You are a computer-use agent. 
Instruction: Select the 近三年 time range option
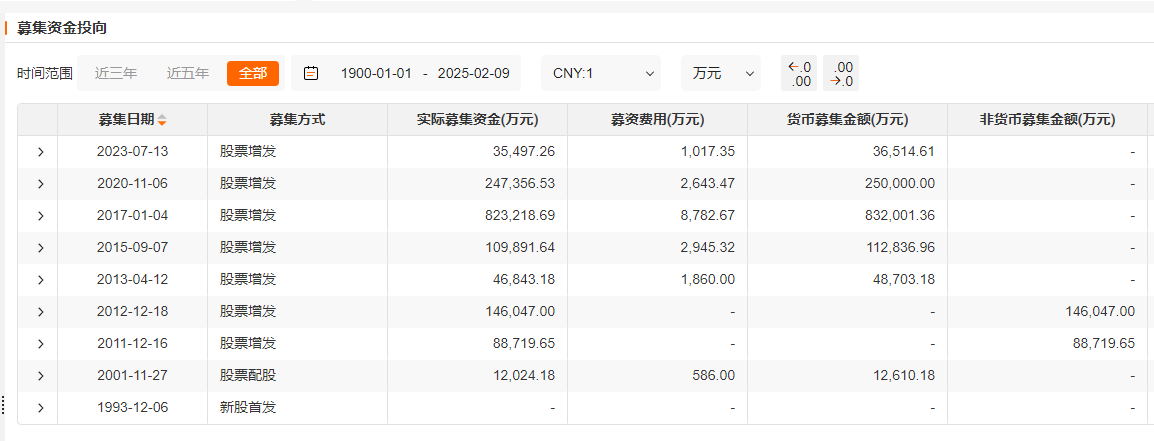pos(116,73)
